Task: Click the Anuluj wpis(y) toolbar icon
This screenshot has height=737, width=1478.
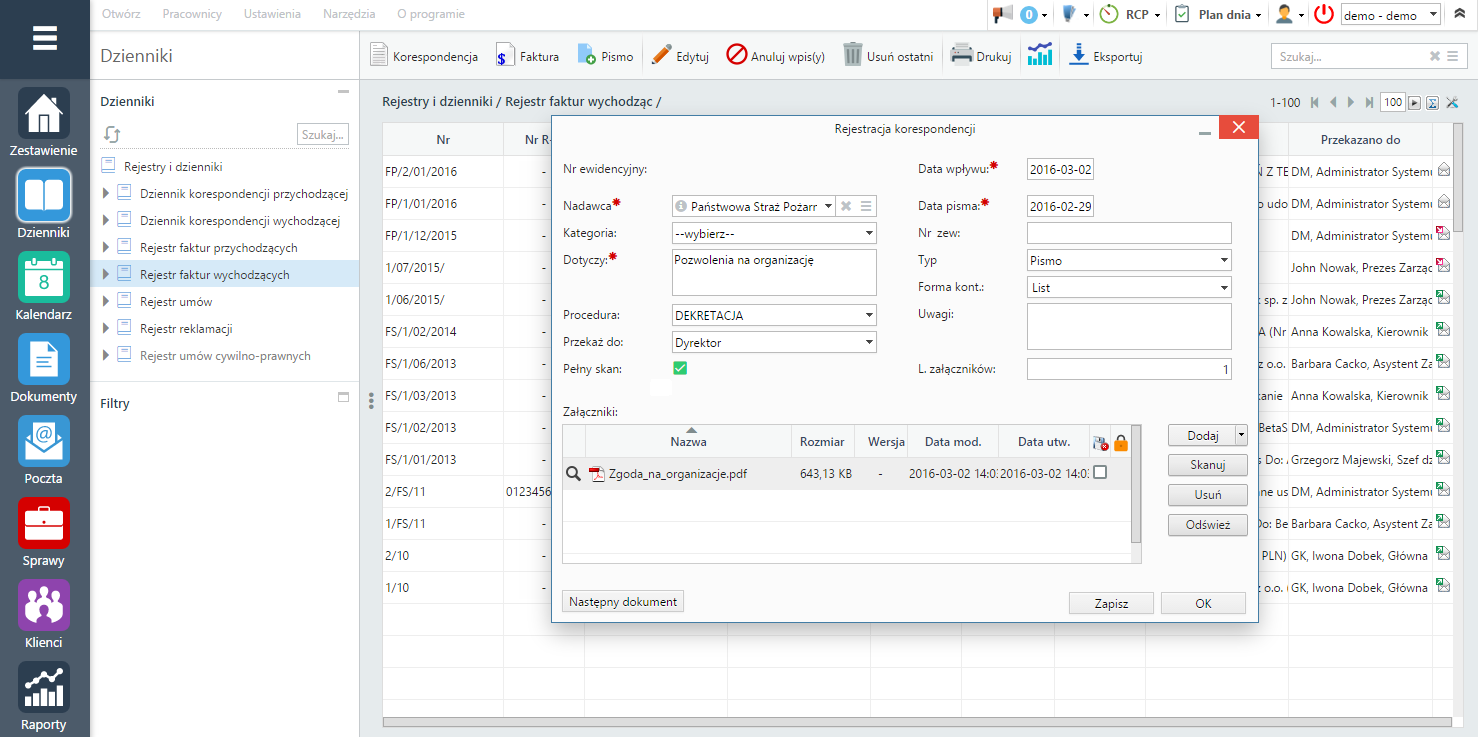Action: tap(737, 56)
